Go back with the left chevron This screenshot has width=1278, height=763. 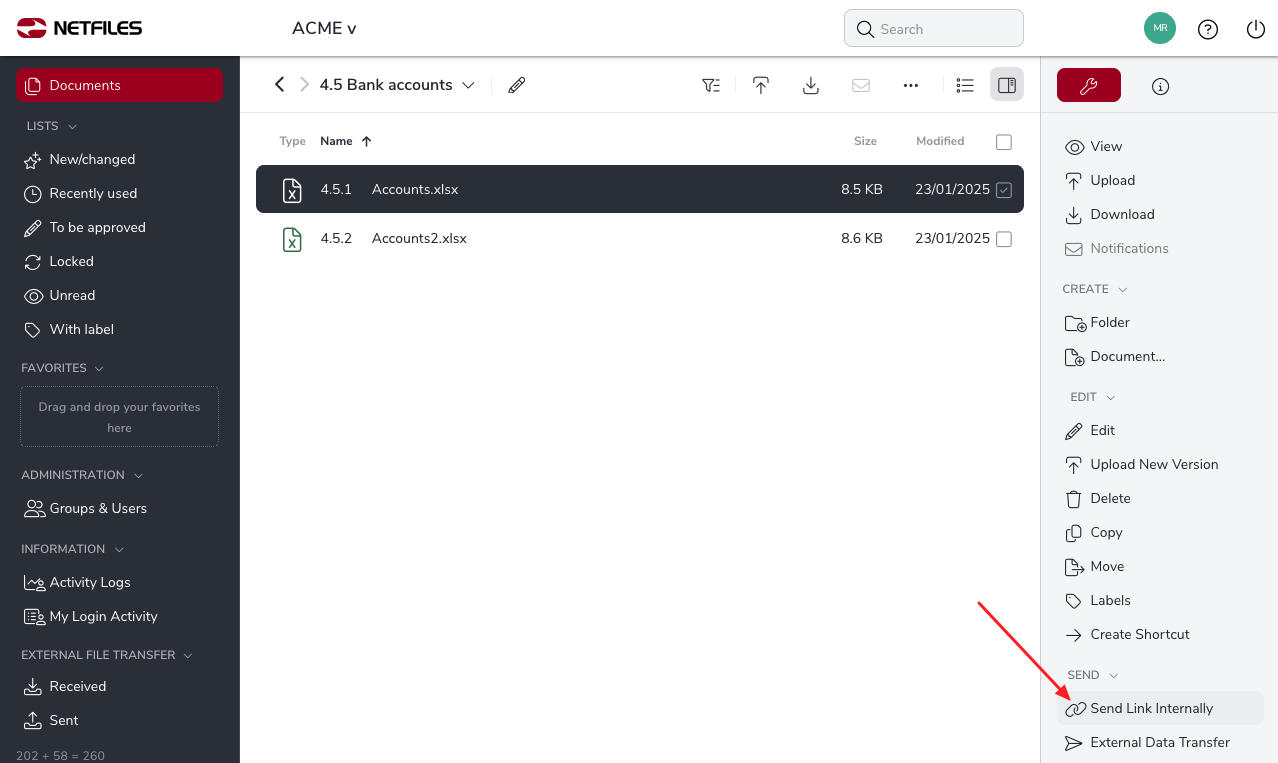coord(279,85)
